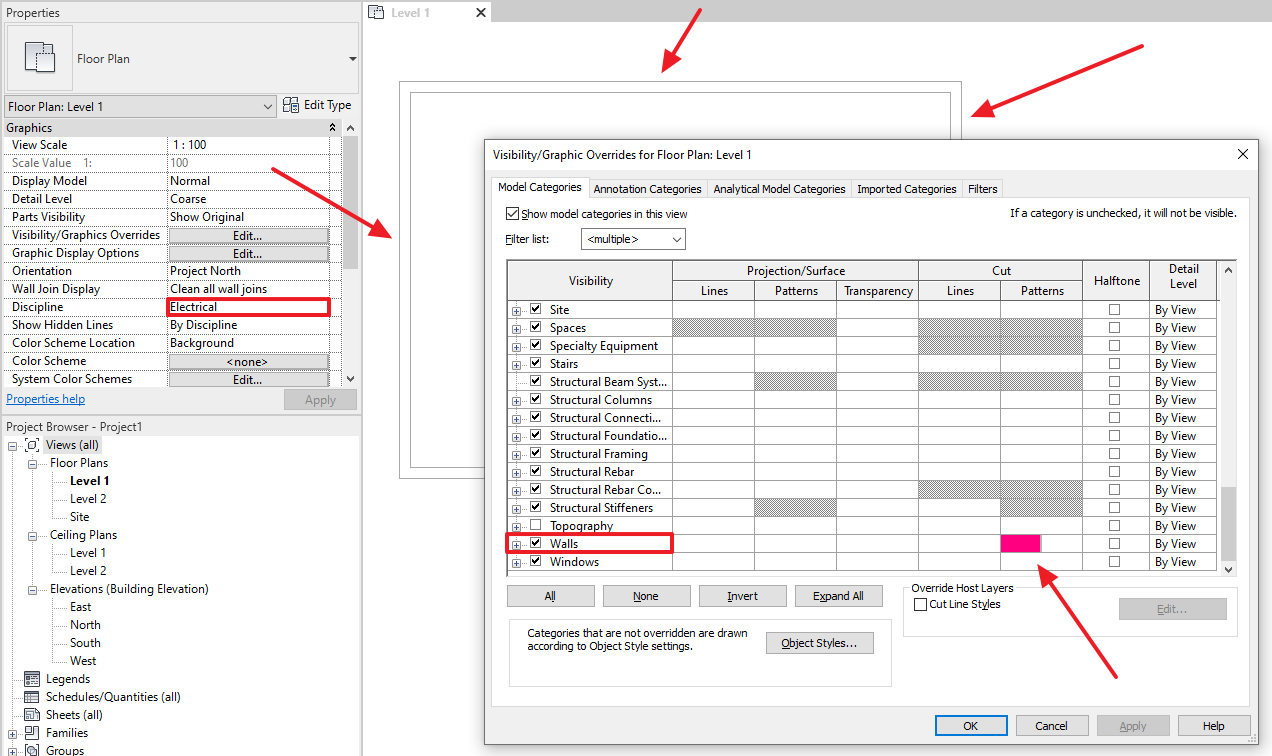Click the Color Scheme <none> button
Screen dimensions: 1272x756
coord(248,361)
